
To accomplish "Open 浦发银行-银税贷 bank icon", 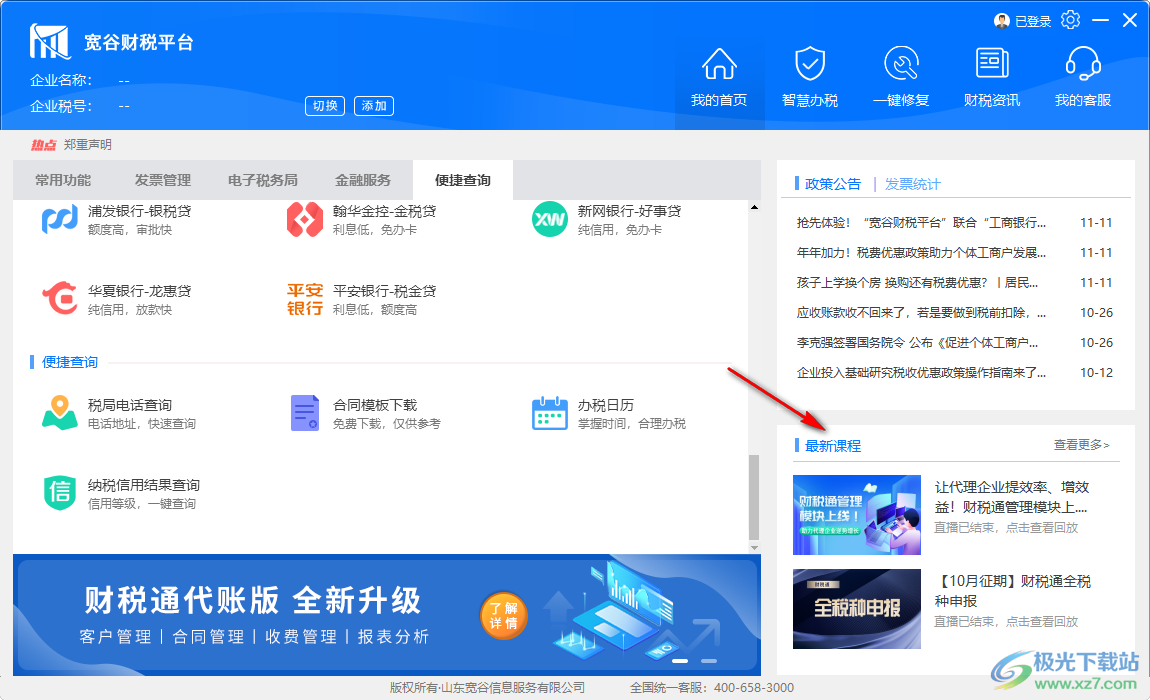I will pyautogui.click(x=59, y=219).
